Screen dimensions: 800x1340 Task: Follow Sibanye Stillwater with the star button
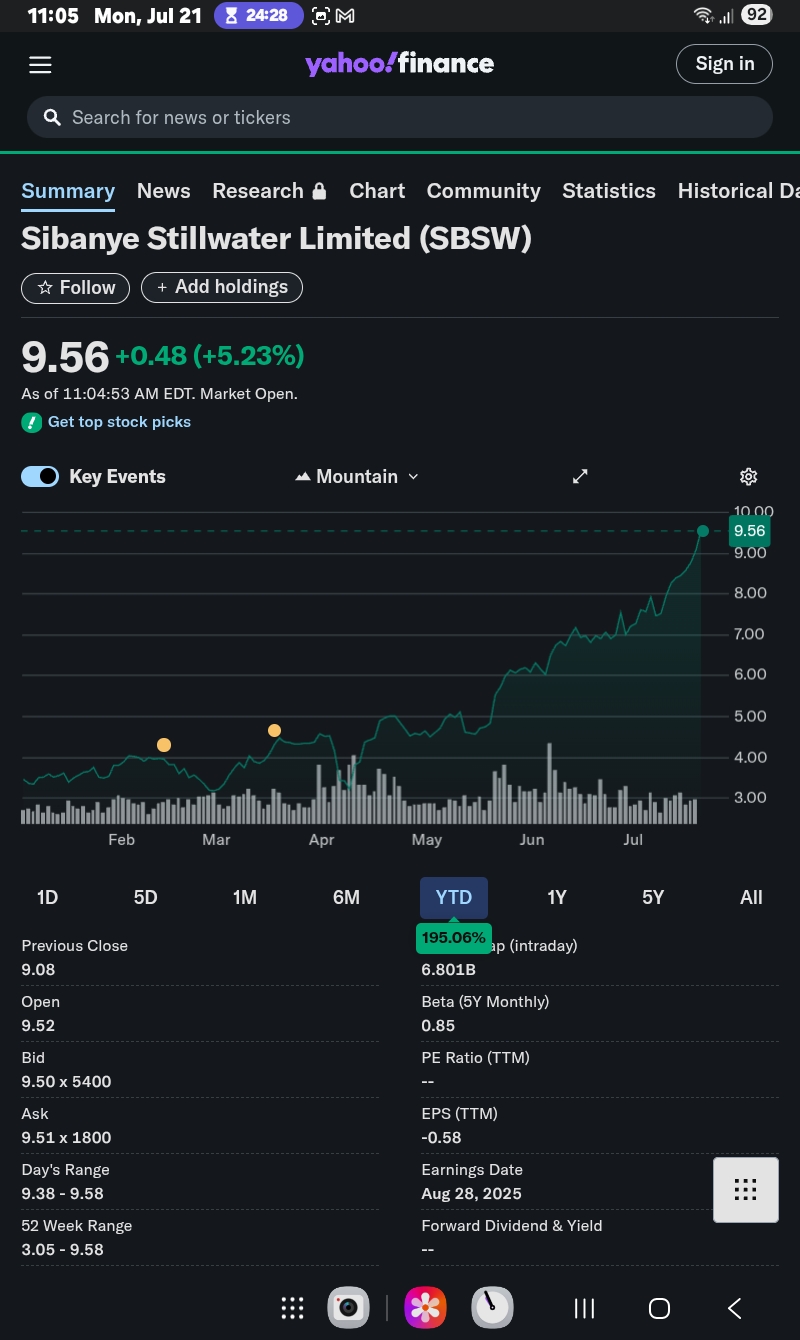tap(76, 288)
